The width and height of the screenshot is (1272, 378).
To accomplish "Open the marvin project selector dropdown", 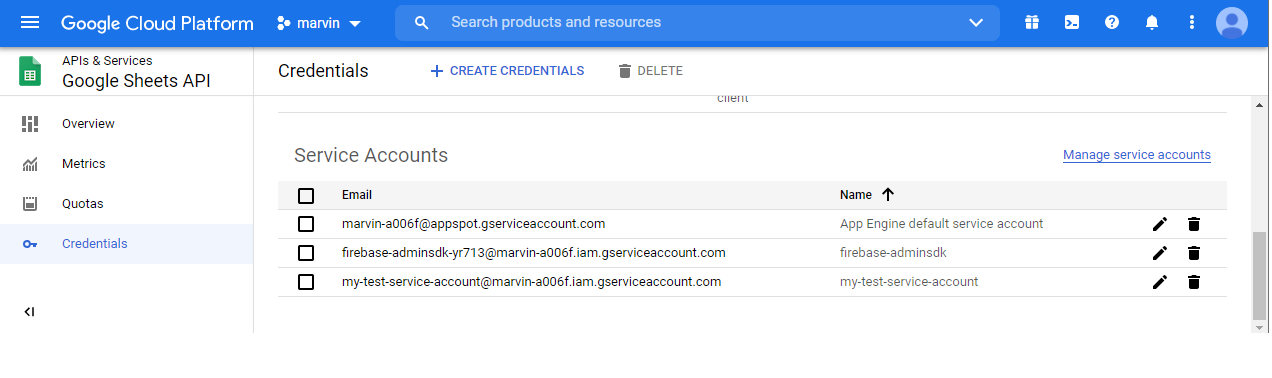I will (320, 22).
